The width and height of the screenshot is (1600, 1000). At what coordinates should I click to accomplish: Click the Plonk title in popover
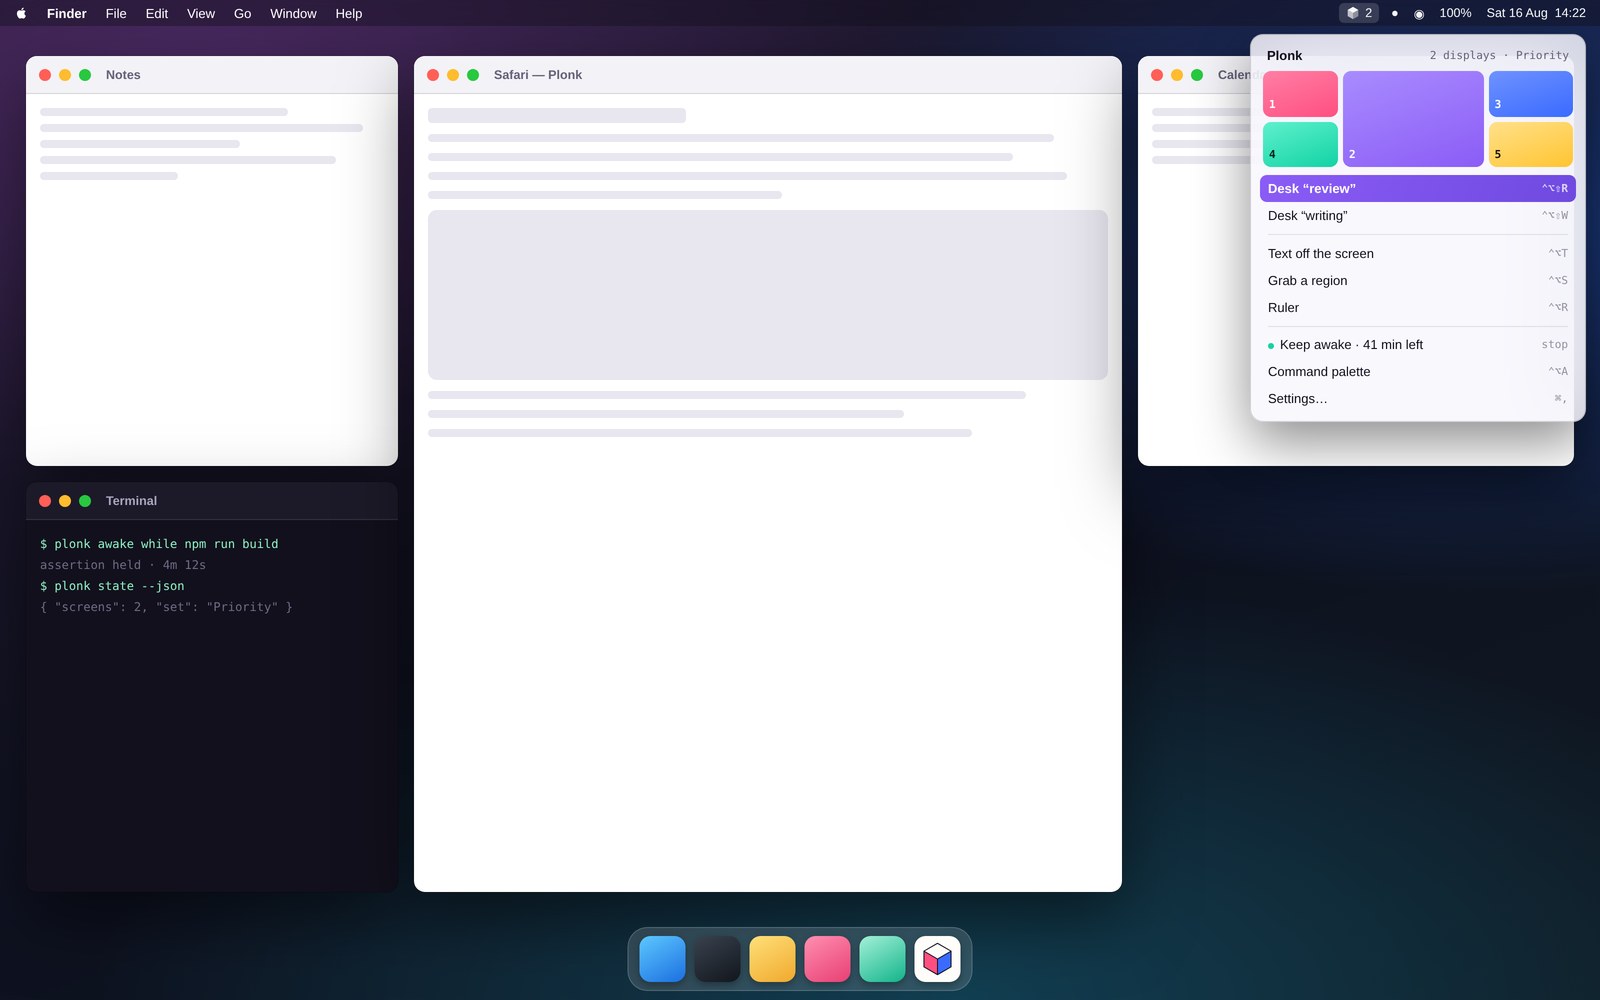[x=1284, y=55]
